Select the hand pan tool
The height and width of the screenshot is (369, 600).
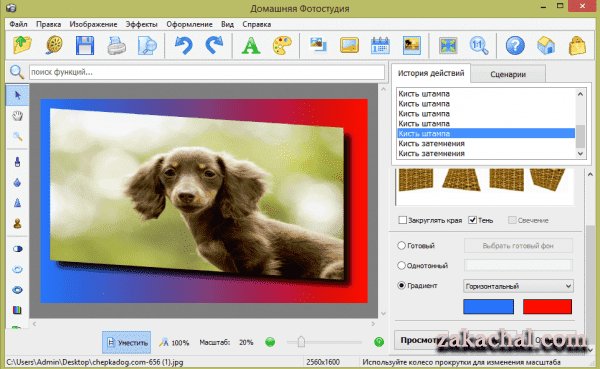click(17, 116)
